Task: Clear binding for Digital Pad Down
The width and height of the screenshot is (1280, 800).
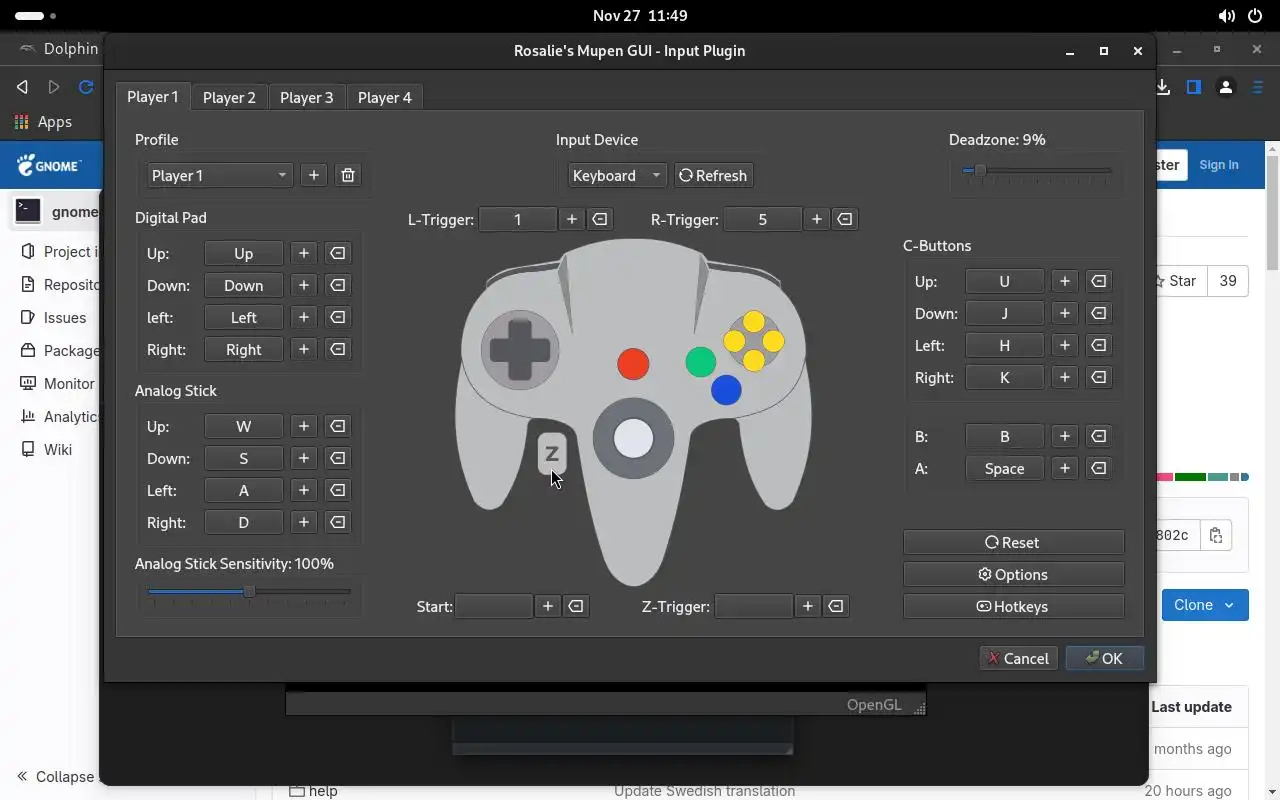Action: click(x=338, y=285)
